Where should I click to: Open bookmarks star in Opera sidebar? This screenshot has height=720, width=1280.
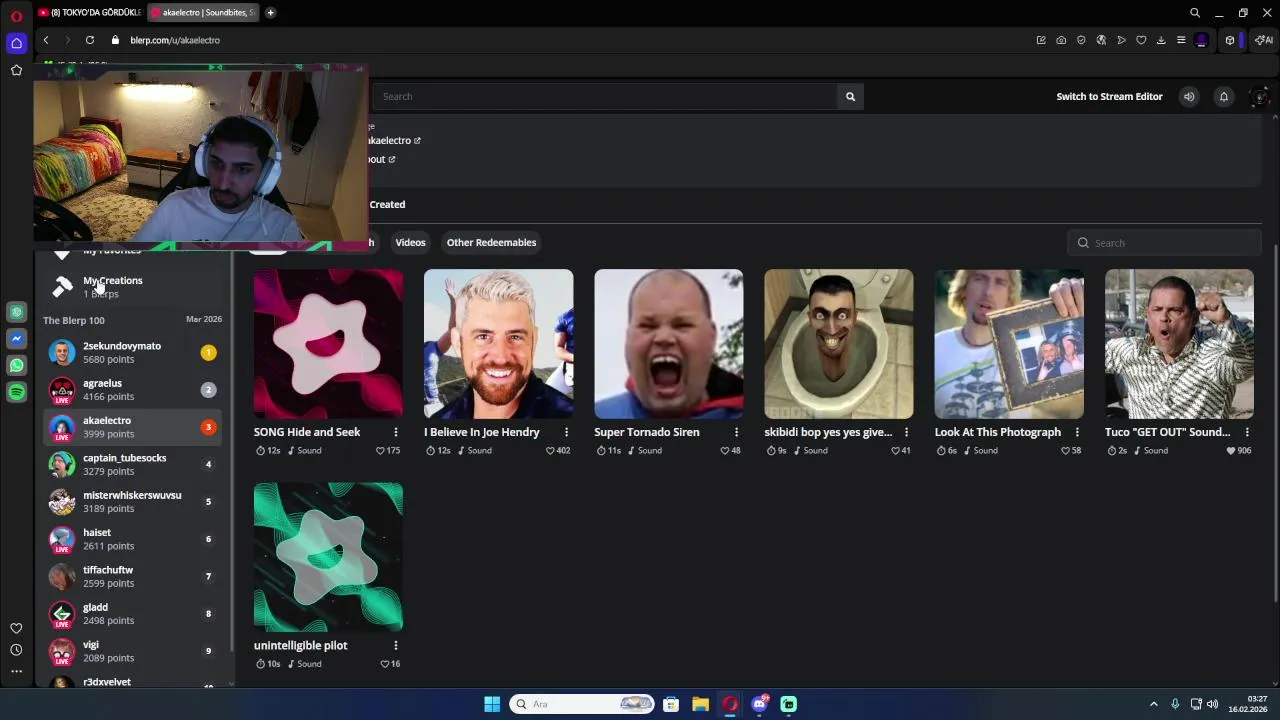pyautogui.click(x=16, y=70)
